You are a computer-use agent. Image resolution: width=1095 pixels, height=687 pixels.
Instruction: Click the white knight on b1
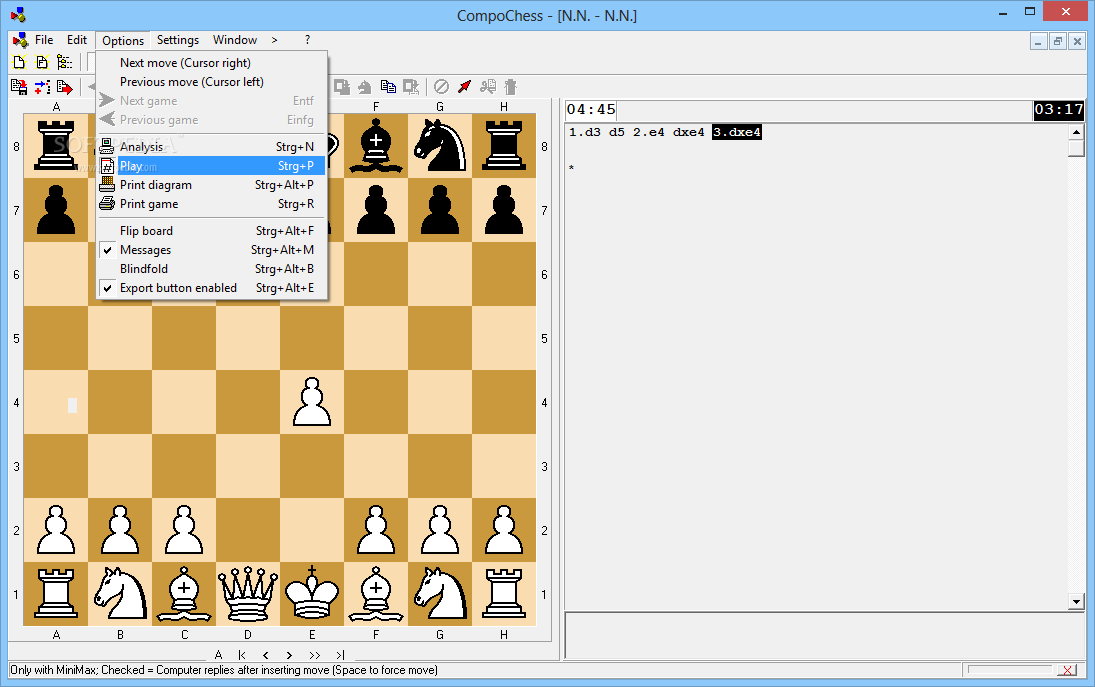pyautogui.click(x=120, y=594)
